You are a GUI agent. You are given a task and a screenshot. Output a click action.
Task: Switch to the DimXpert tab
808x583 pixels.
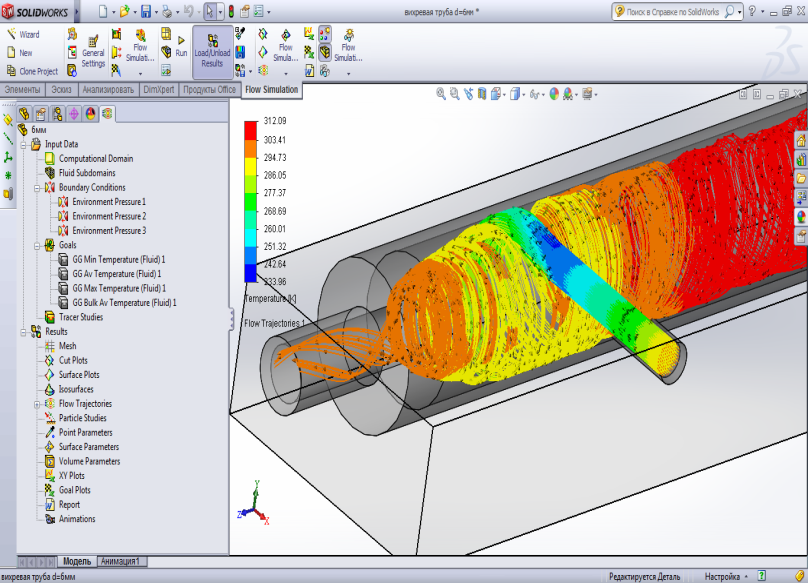[x=159, y=89]
